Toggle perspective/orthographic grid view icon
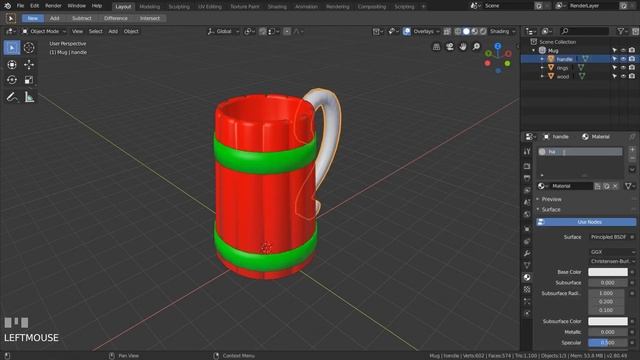This screenshot has width=640, height=360. click(436, 47)
